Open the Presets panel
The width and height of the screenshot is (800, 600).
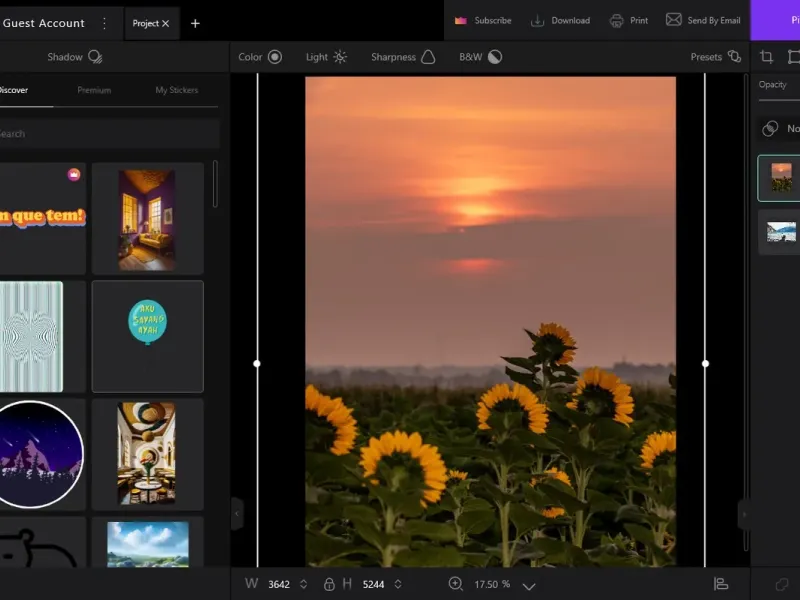[x=715, y=57]
